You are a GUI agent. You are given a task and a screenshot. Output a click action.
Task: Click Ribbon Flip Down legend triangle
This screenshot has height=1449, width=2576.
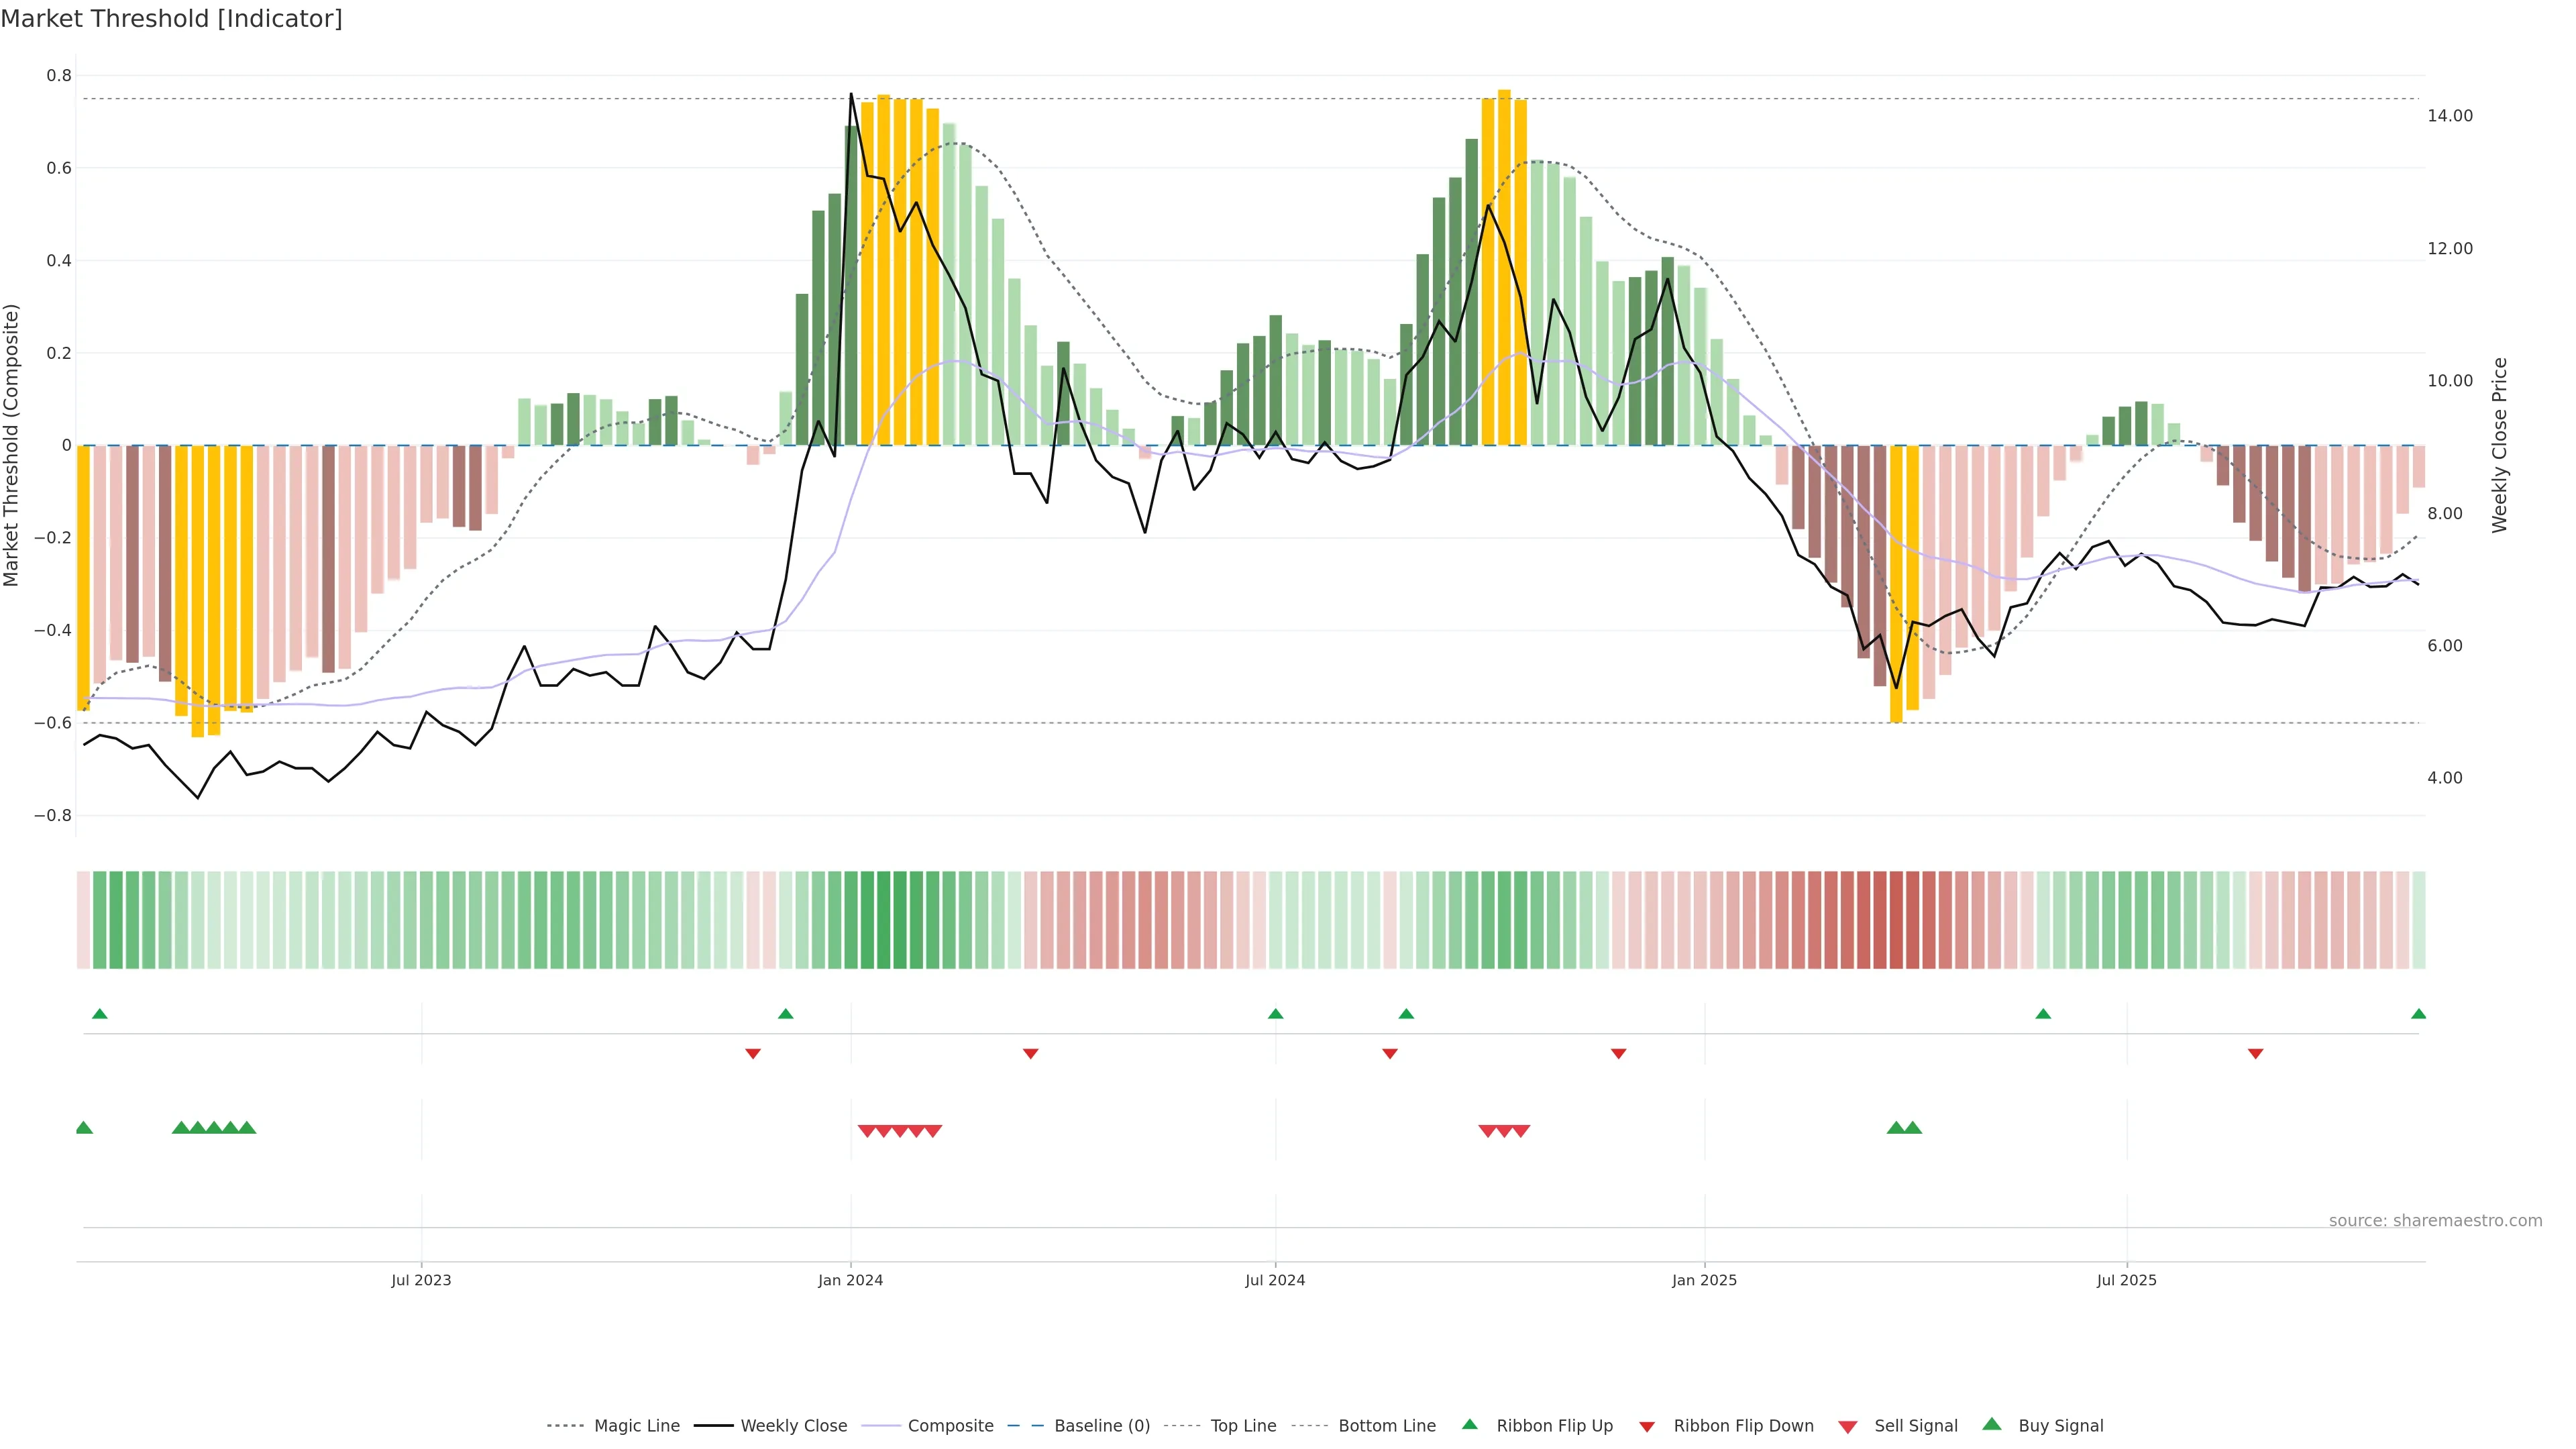coord(1647,1427)
